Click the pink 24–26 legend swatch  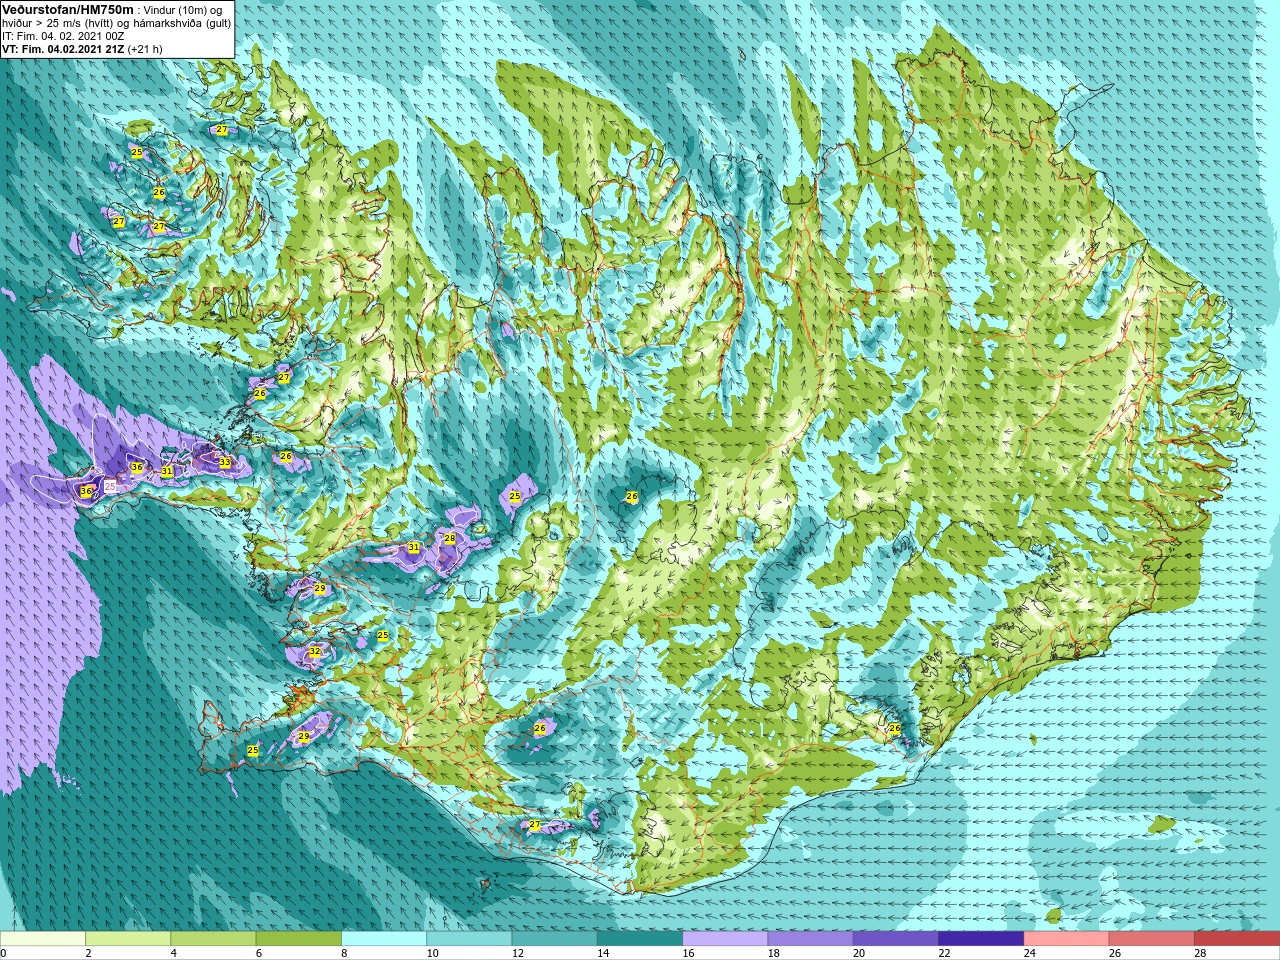[1066, 939]
